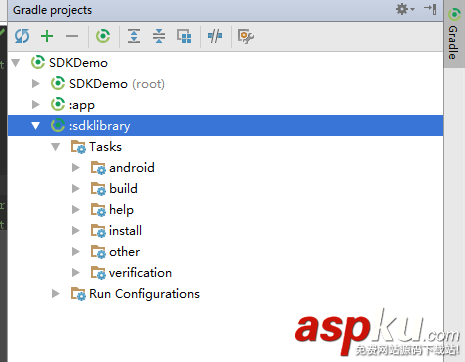Image resolution: width=465 pixels, height=362 pixels.
Task: Select the Tasks folder row
Action: (225, 147)
